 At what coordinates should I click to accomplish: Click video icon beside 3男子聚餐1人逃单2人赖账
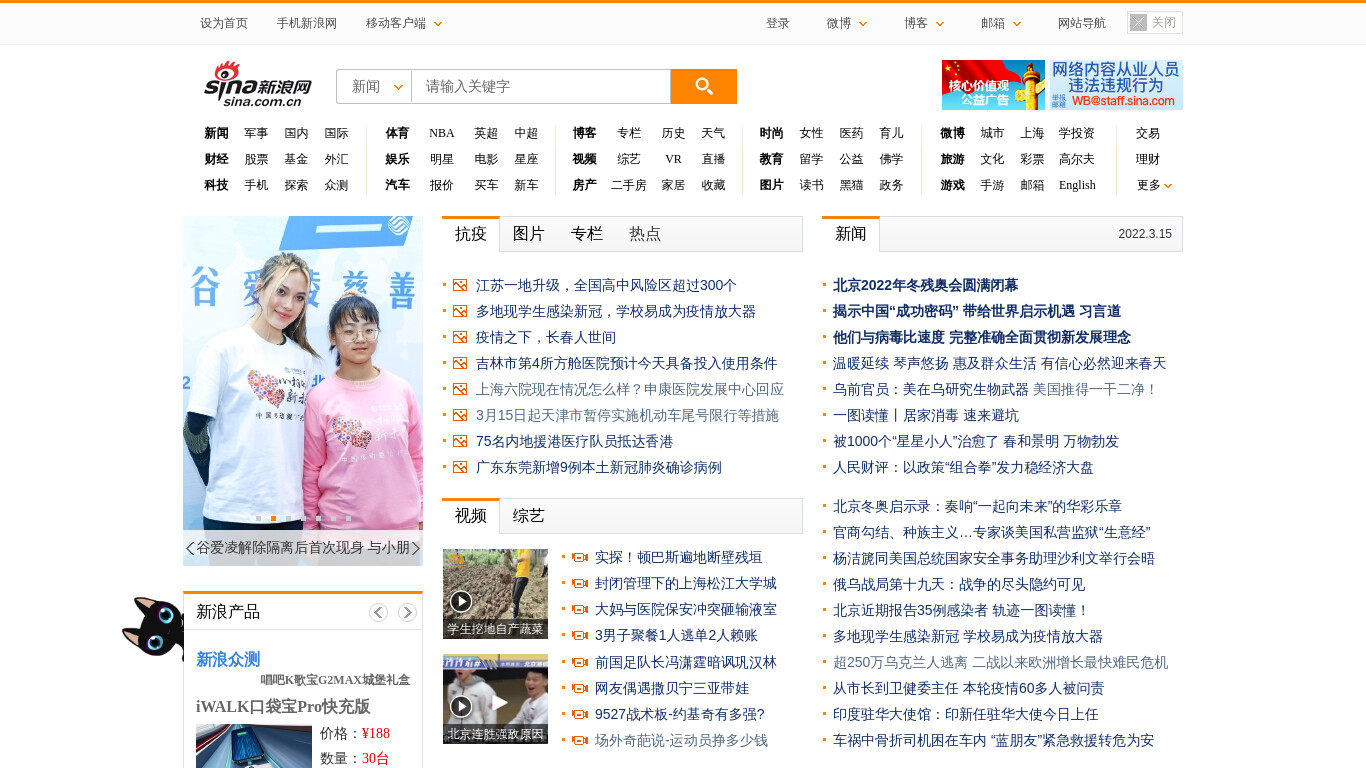(579, 636)
